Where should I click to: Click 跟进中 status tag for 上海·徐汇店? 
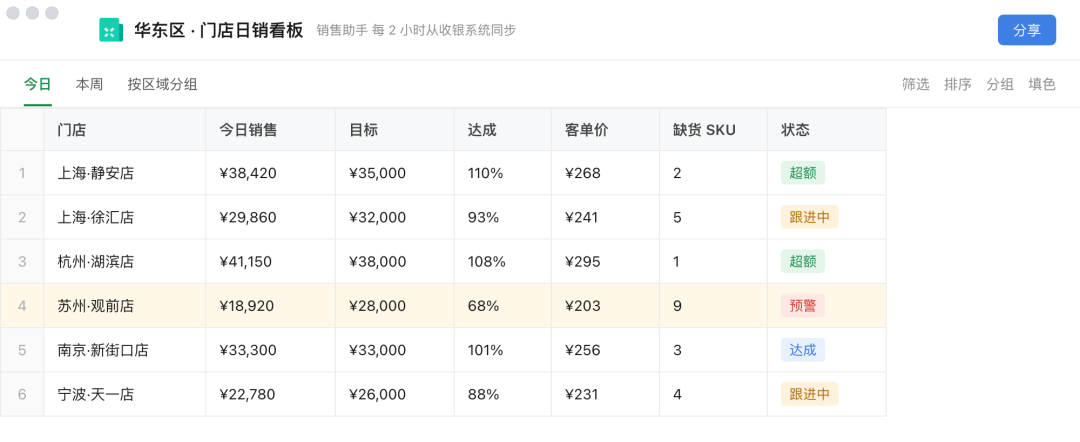tap(809, 218)
